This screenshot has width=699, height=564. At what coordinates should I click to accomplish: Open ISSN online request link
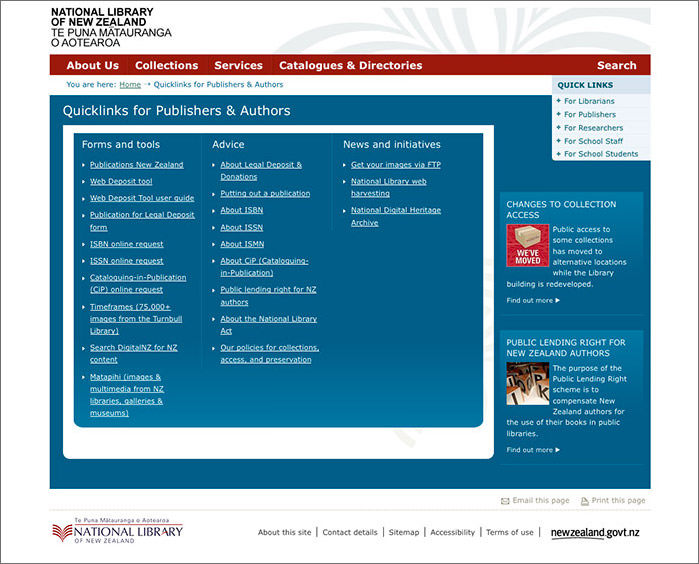tap(127, 261)
